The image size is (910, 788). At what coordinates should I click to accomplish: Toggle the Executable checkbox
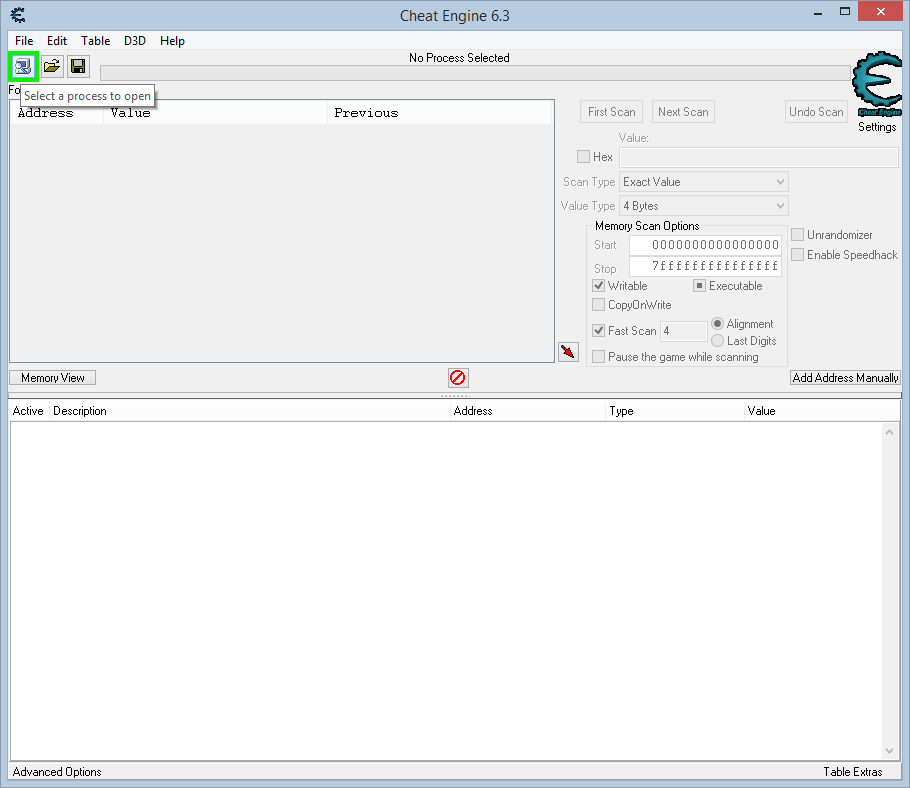click(x=699, y=285)
